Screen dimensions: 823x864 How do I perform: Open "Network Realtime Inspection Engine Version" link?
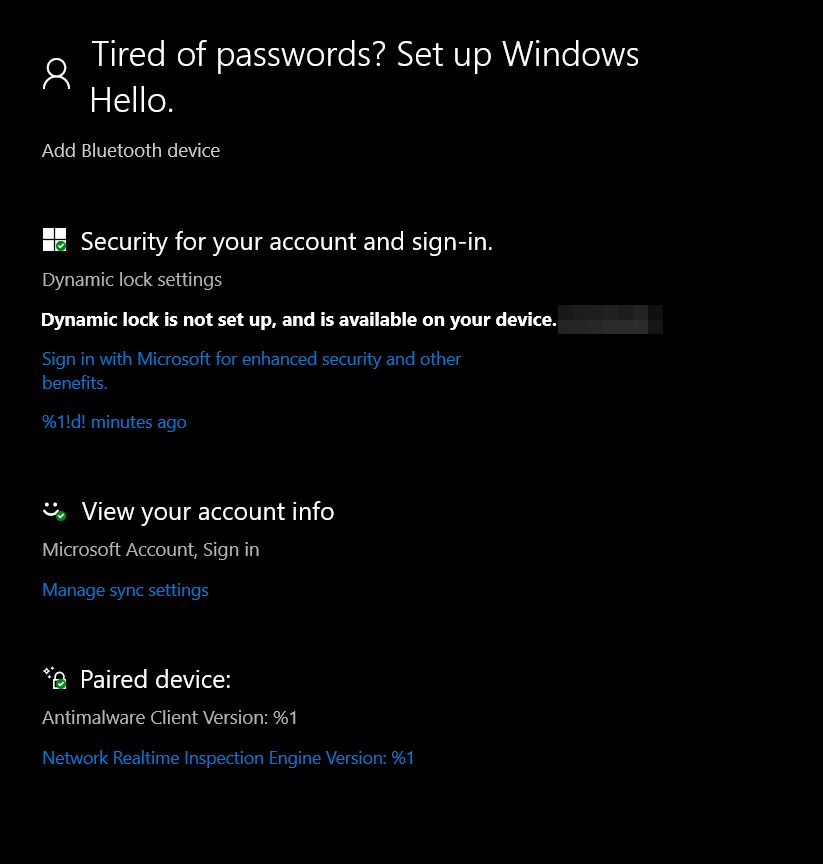228,758
